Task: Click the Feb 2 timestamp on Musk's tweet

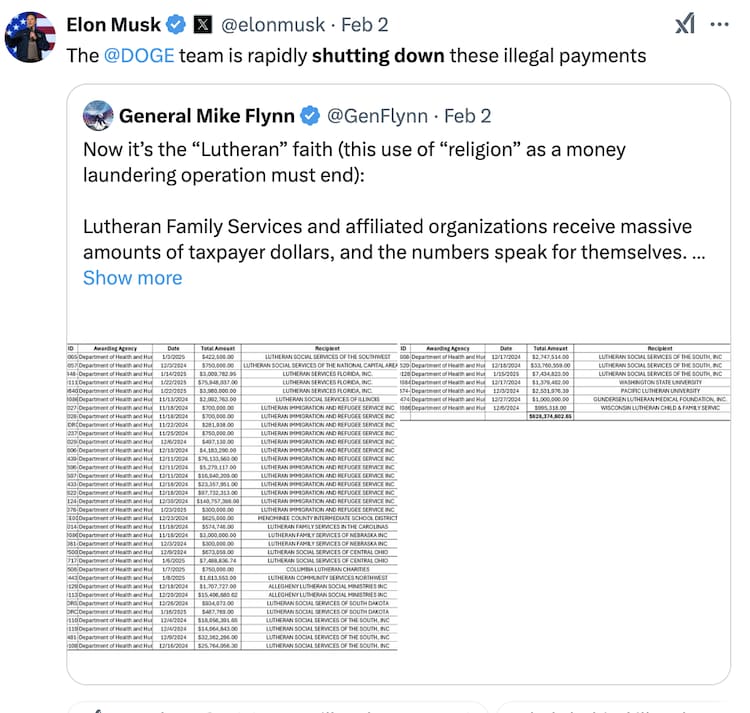Action: coord(364,25)
